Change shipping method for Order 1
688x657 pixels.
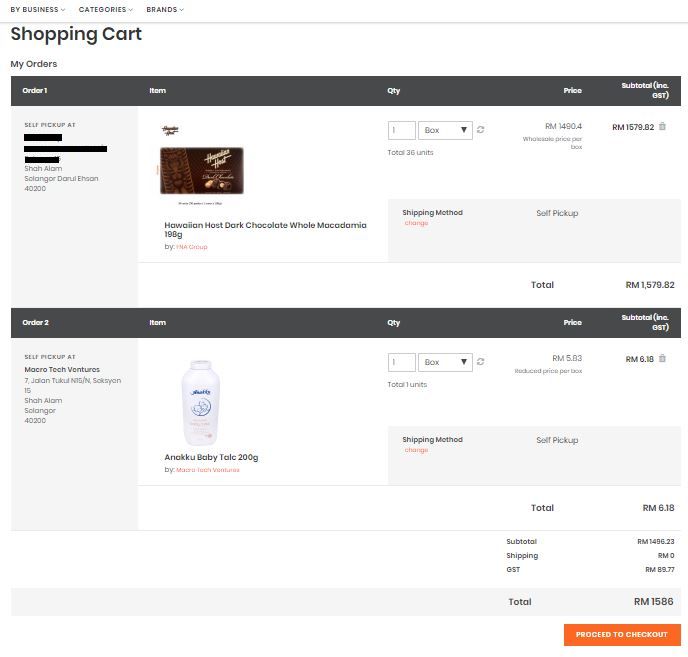[x=416, y=223]
